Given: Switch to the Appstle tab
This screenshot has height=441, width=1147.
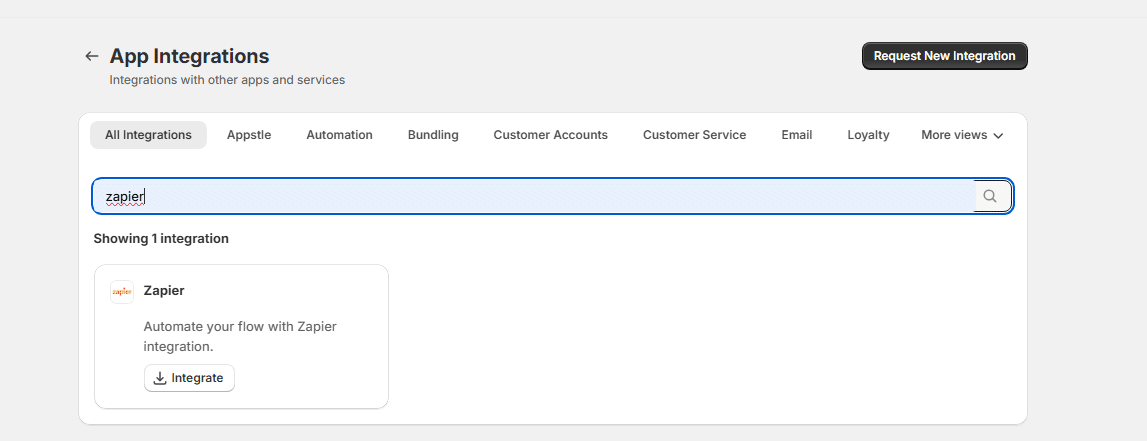Looking at the screenshot, I should tap(249, 135).
